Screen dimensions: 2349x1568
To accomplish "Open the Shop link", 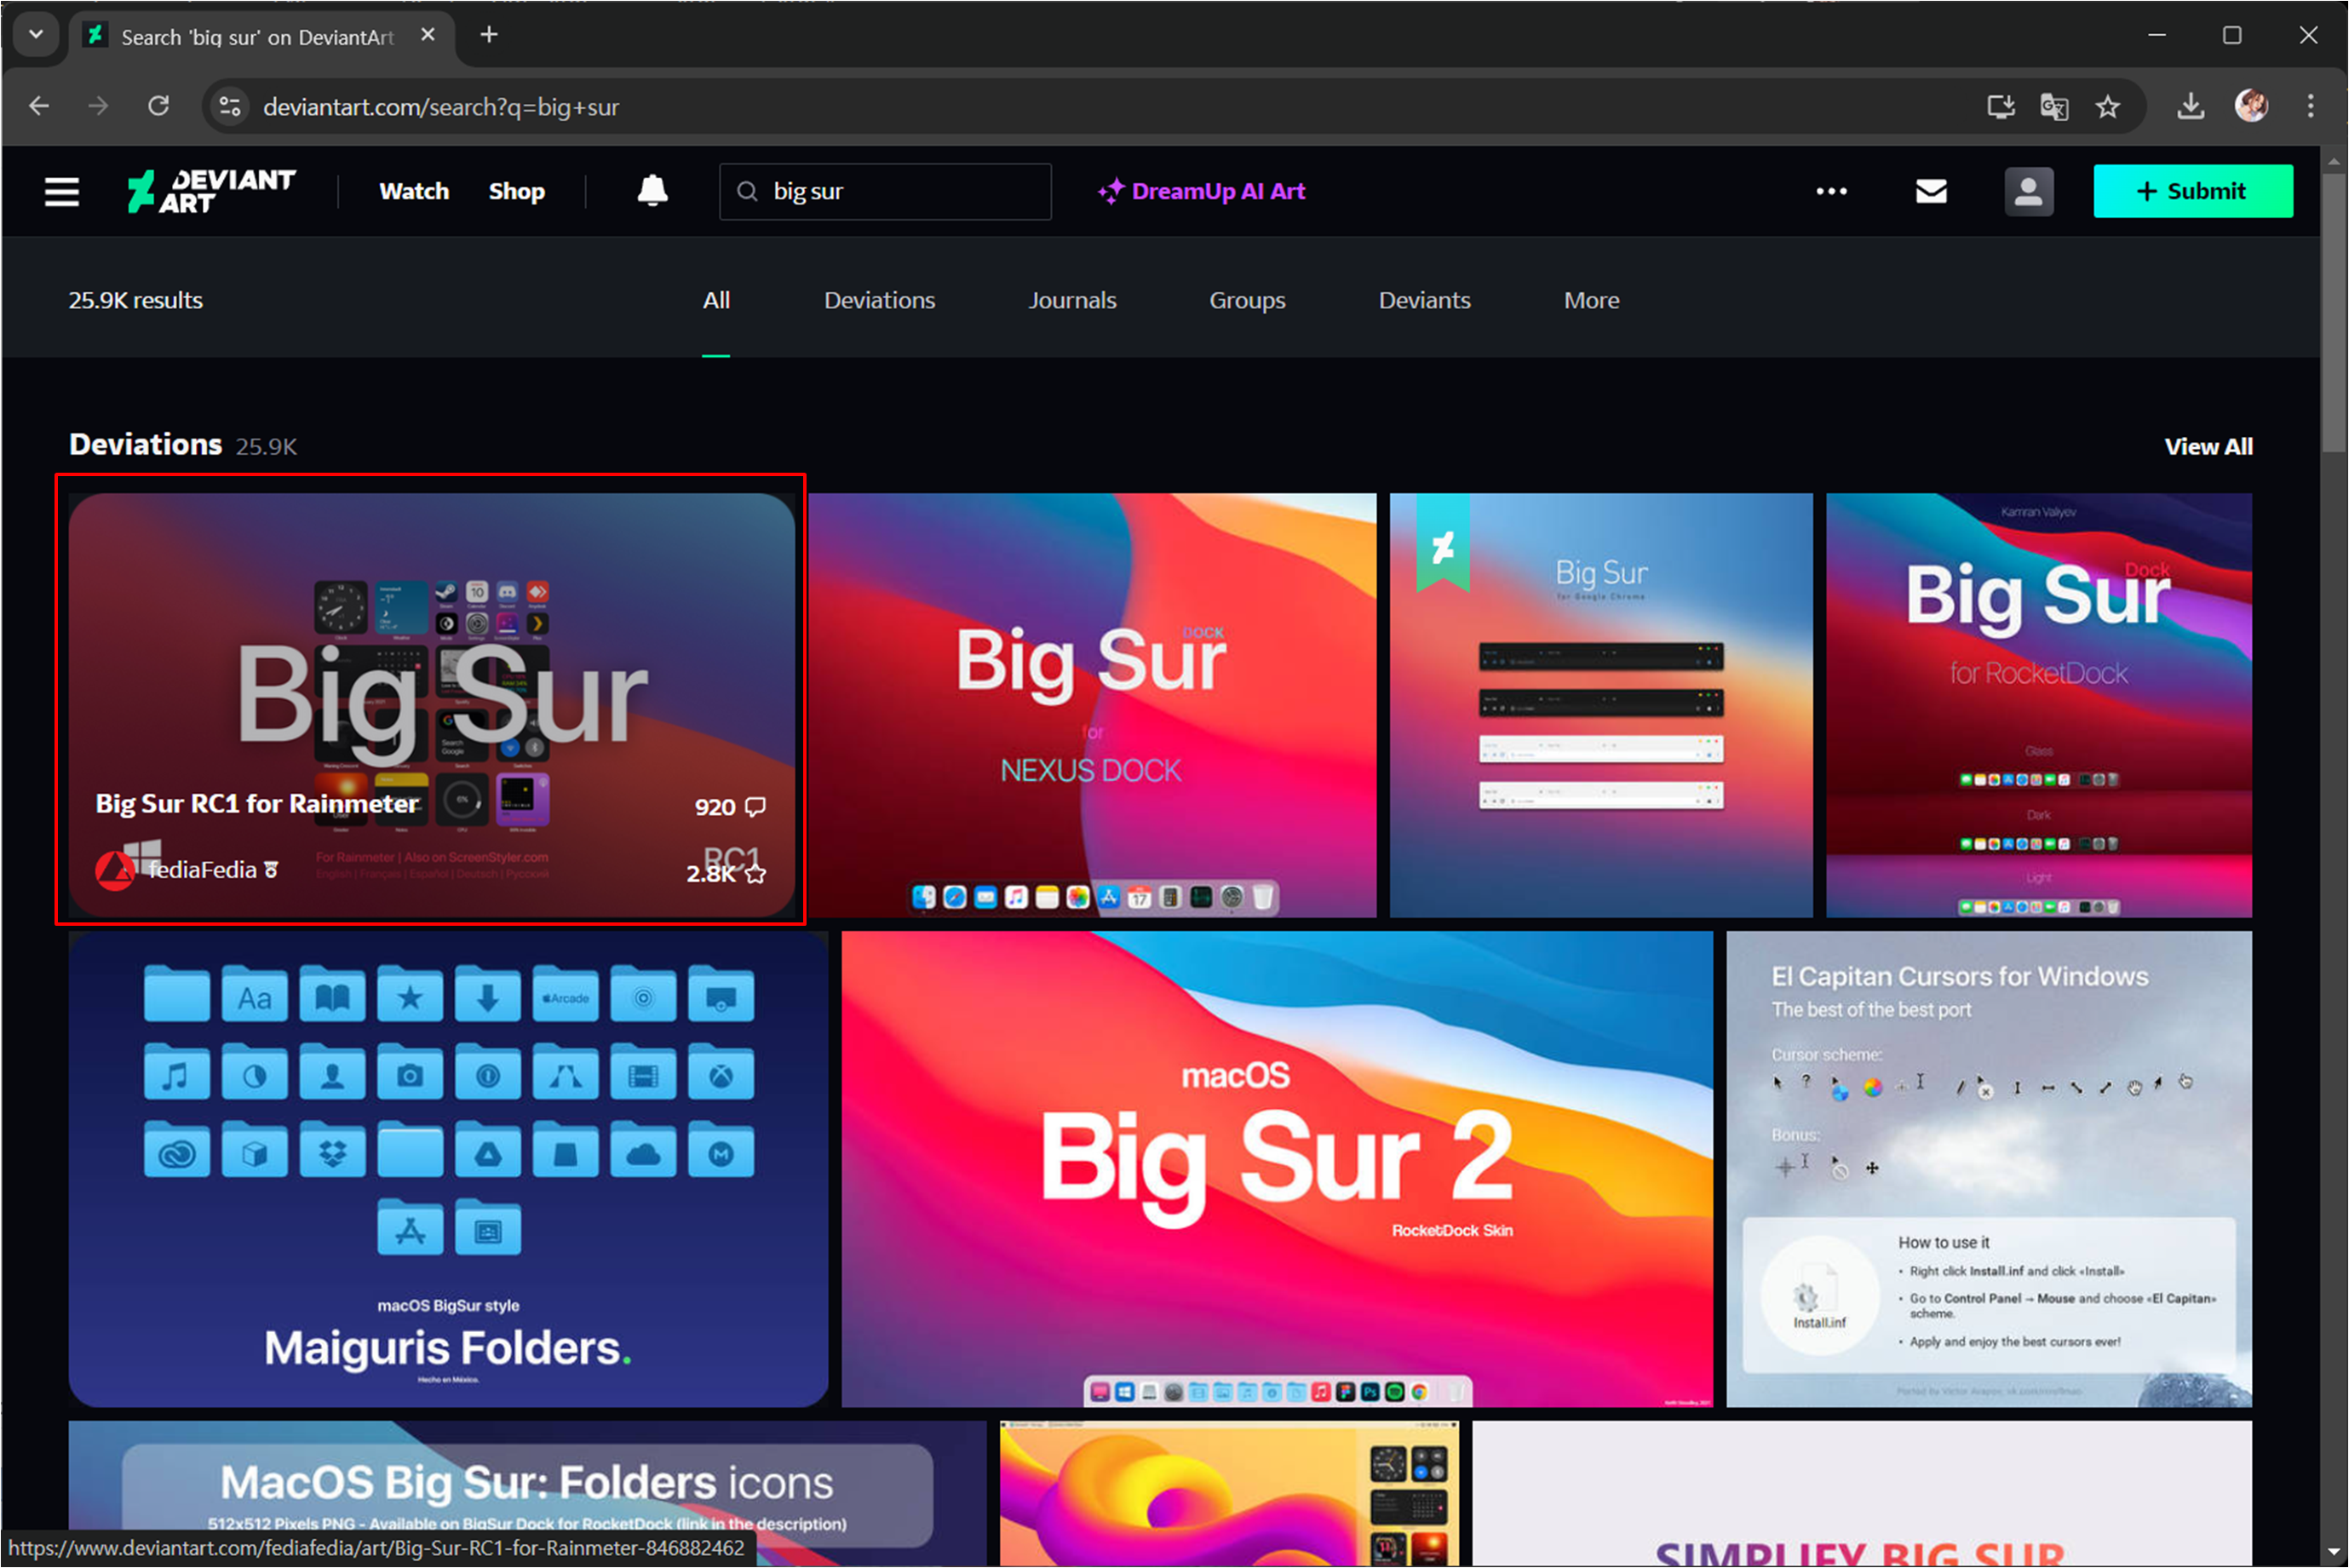I will (516, 191).
